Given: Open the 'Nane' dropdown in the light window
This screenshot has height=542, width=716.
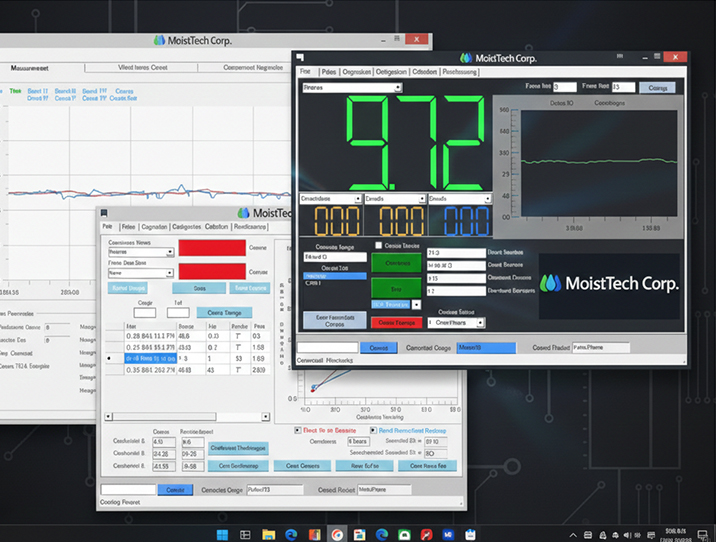Looking at the screenshot, I should tap(141, 273).
